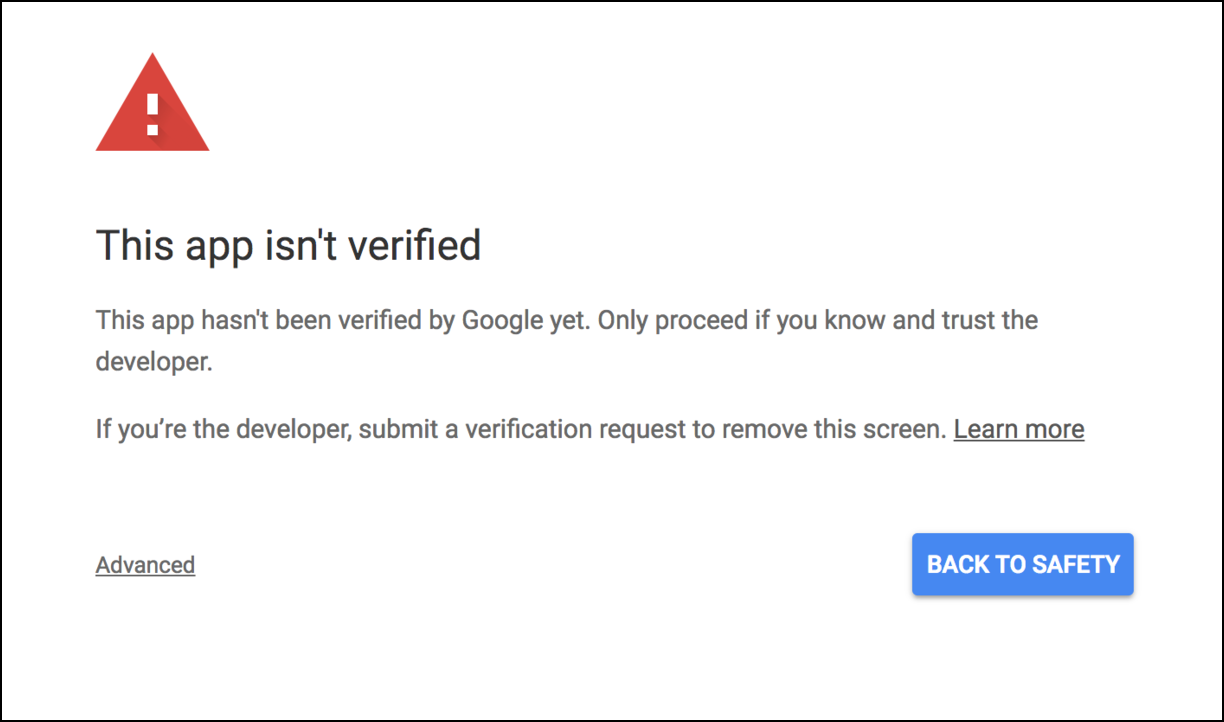Click the paragraph about Google verification

coord(567,341)
